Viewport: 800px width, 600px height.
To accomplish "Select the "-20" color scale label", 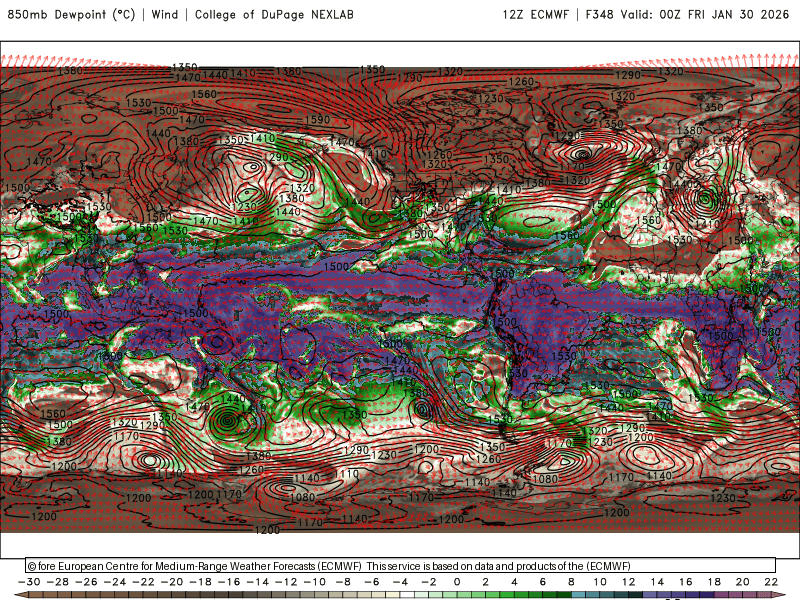I will [x=172, y=582].
